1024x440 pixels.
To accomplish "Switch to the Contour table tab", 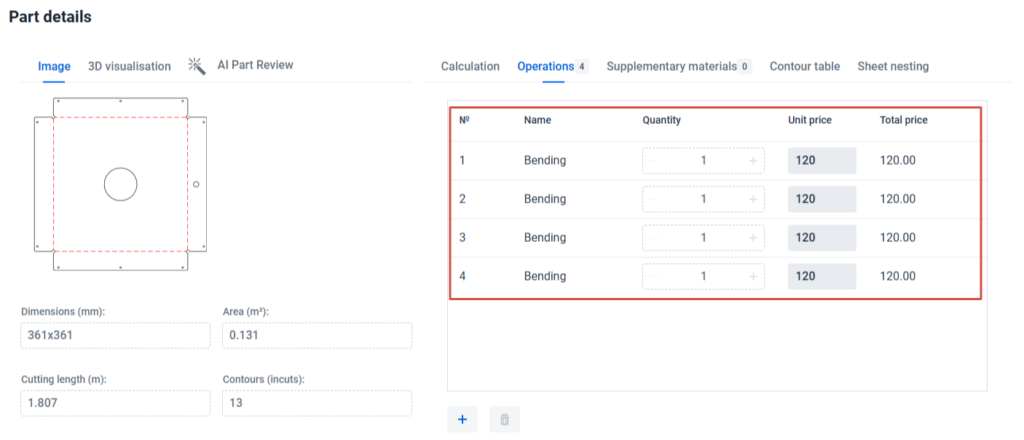I will 804,67.
